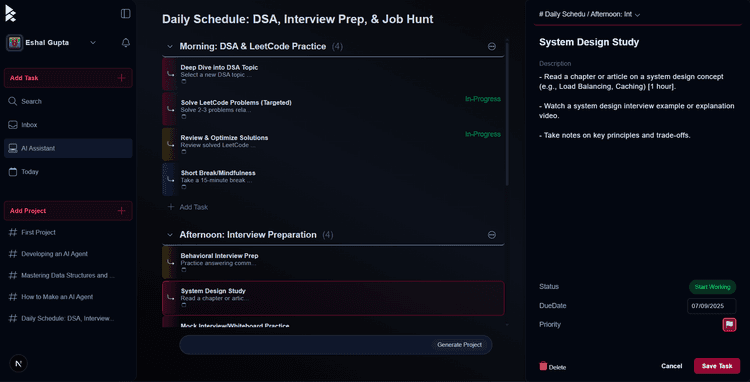Collapse Morning section with minus circle
Screen dimensions: 750x382
coord(491,46)
